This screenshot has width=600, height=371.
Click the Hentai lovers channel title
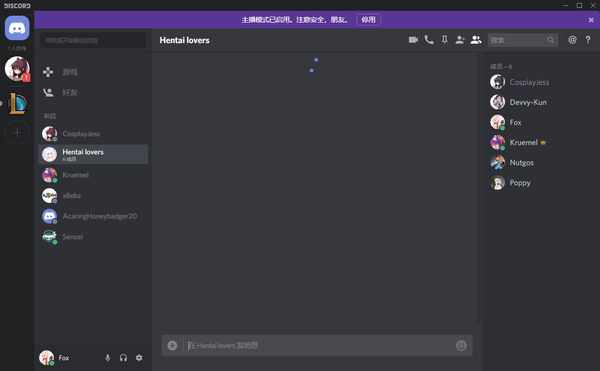184,40
